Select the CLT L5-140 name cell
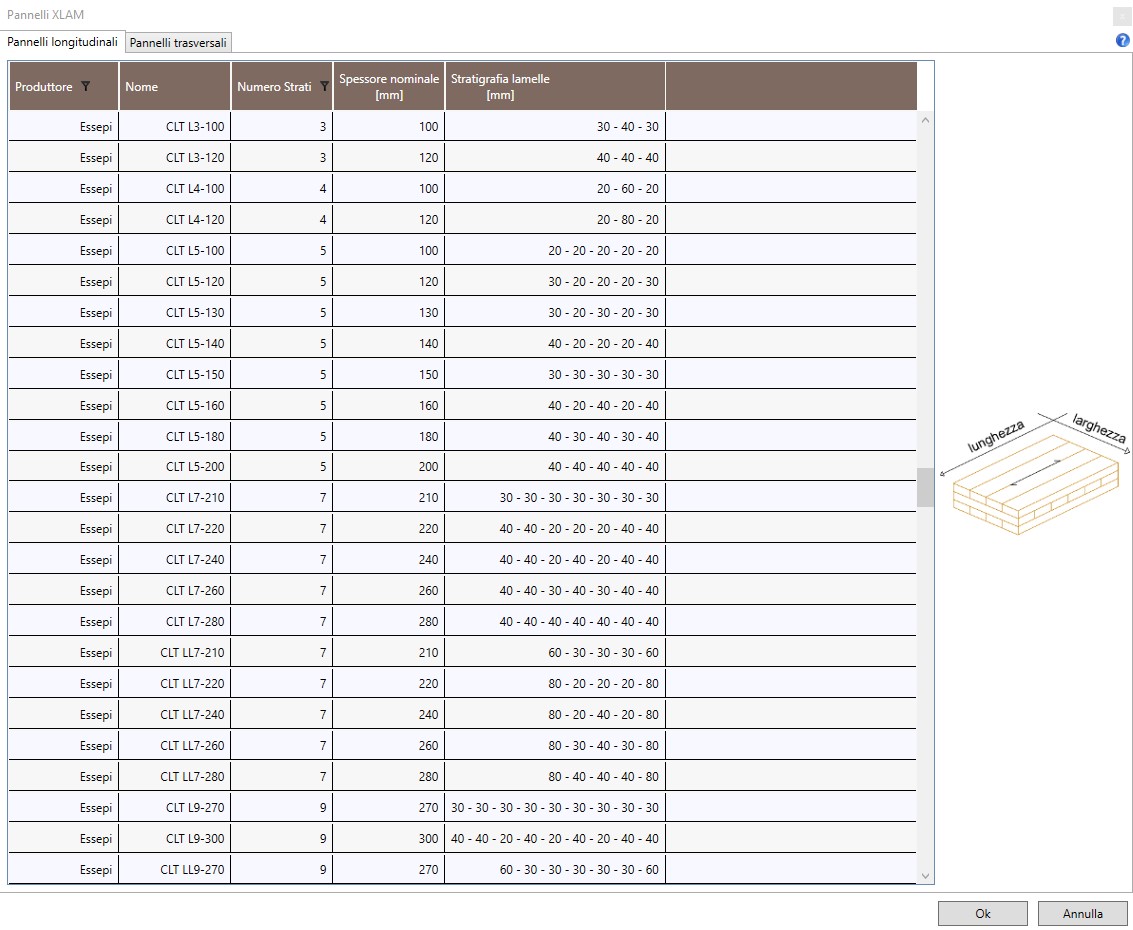Viewport: 1133px width, 930px height. click(x=175, y=344)
